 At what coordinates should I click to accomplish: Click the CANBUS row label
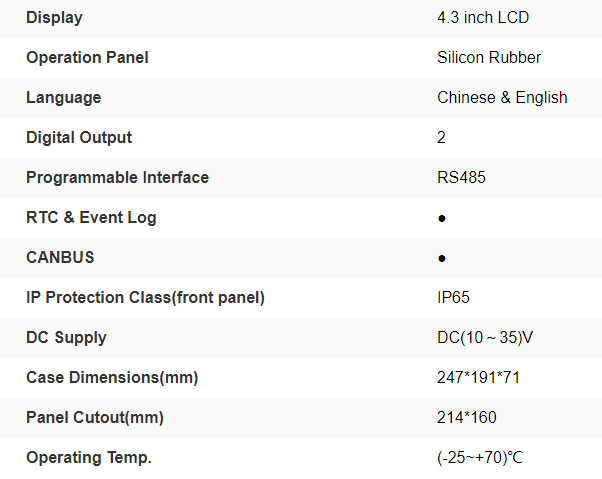(x=60, y=257)
